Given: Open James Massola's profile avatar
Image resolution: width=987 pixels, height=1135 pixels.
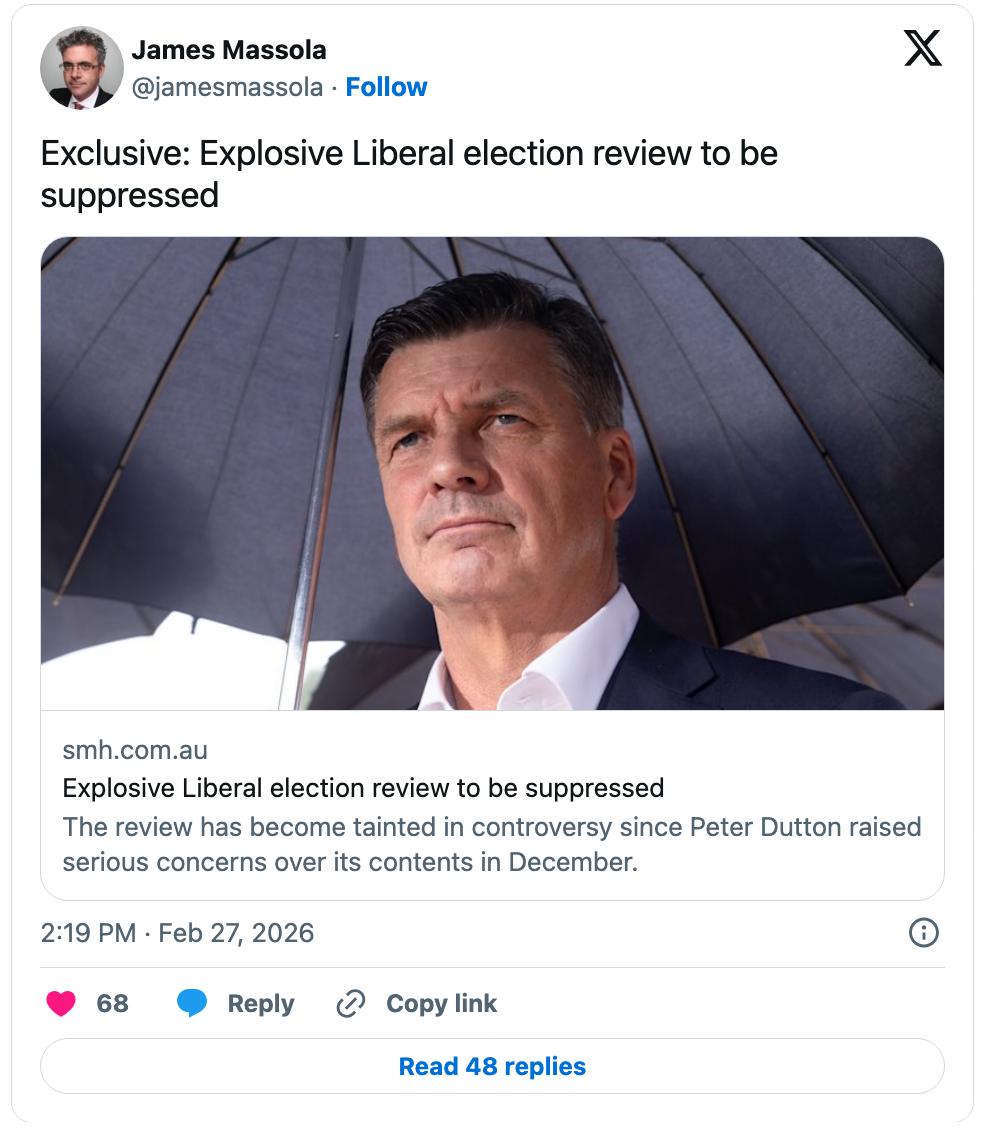Looking at the screenshot, I should coord(81,68).
